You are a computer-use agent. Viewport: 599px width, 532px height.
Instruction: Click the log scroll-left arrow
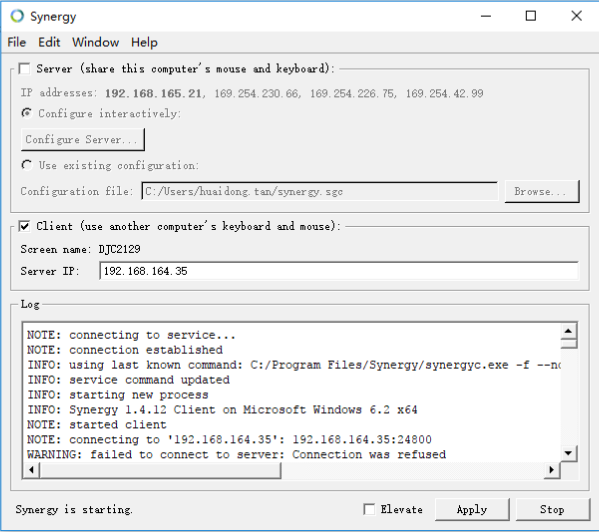[31, 470]
